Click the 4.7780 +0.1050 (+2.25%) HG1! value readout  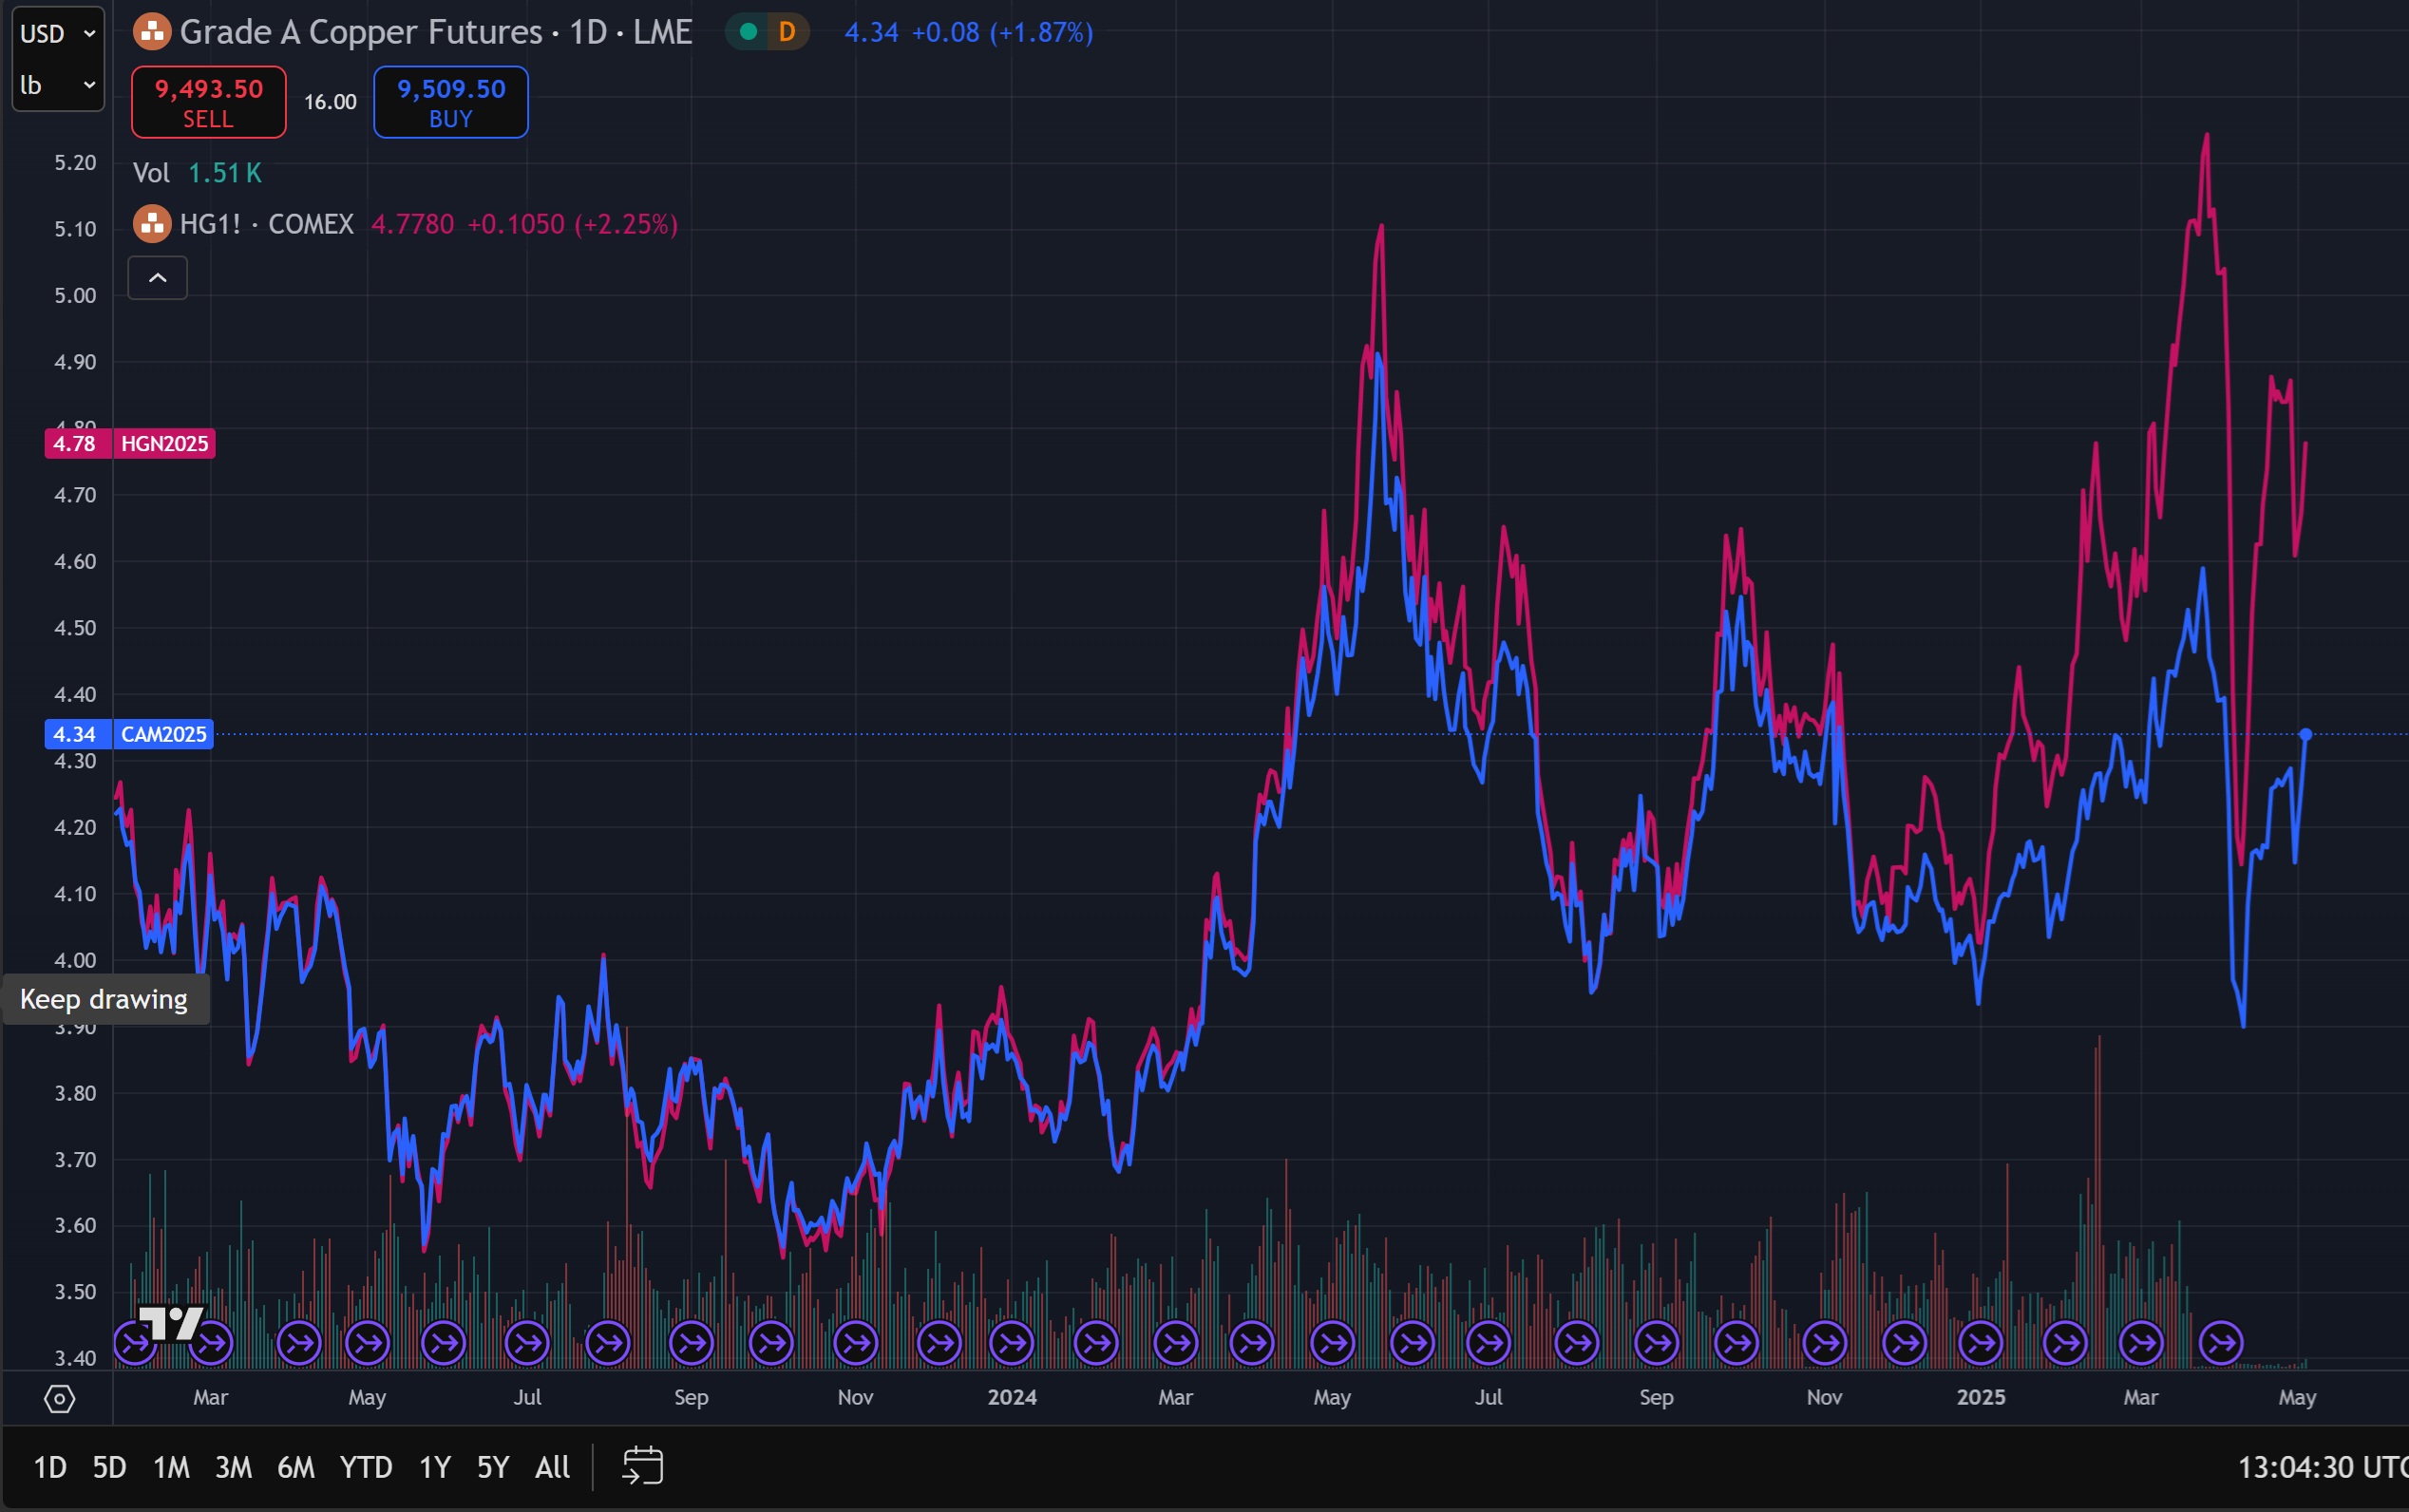click(x=524, y=224)
